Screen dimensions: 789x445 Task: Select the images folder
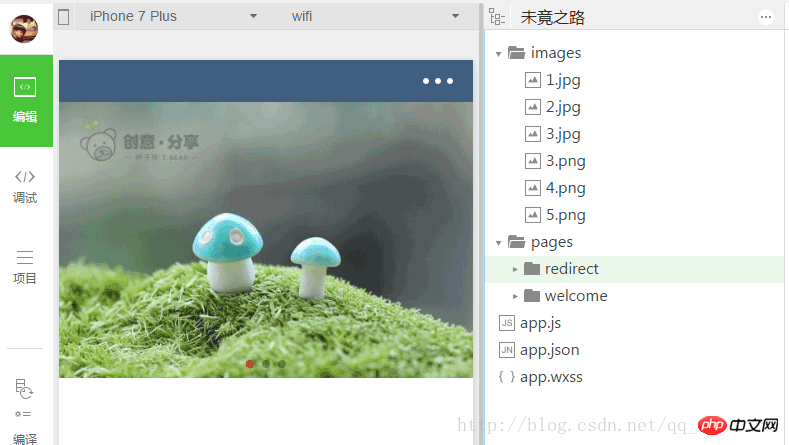coord(544,53)
